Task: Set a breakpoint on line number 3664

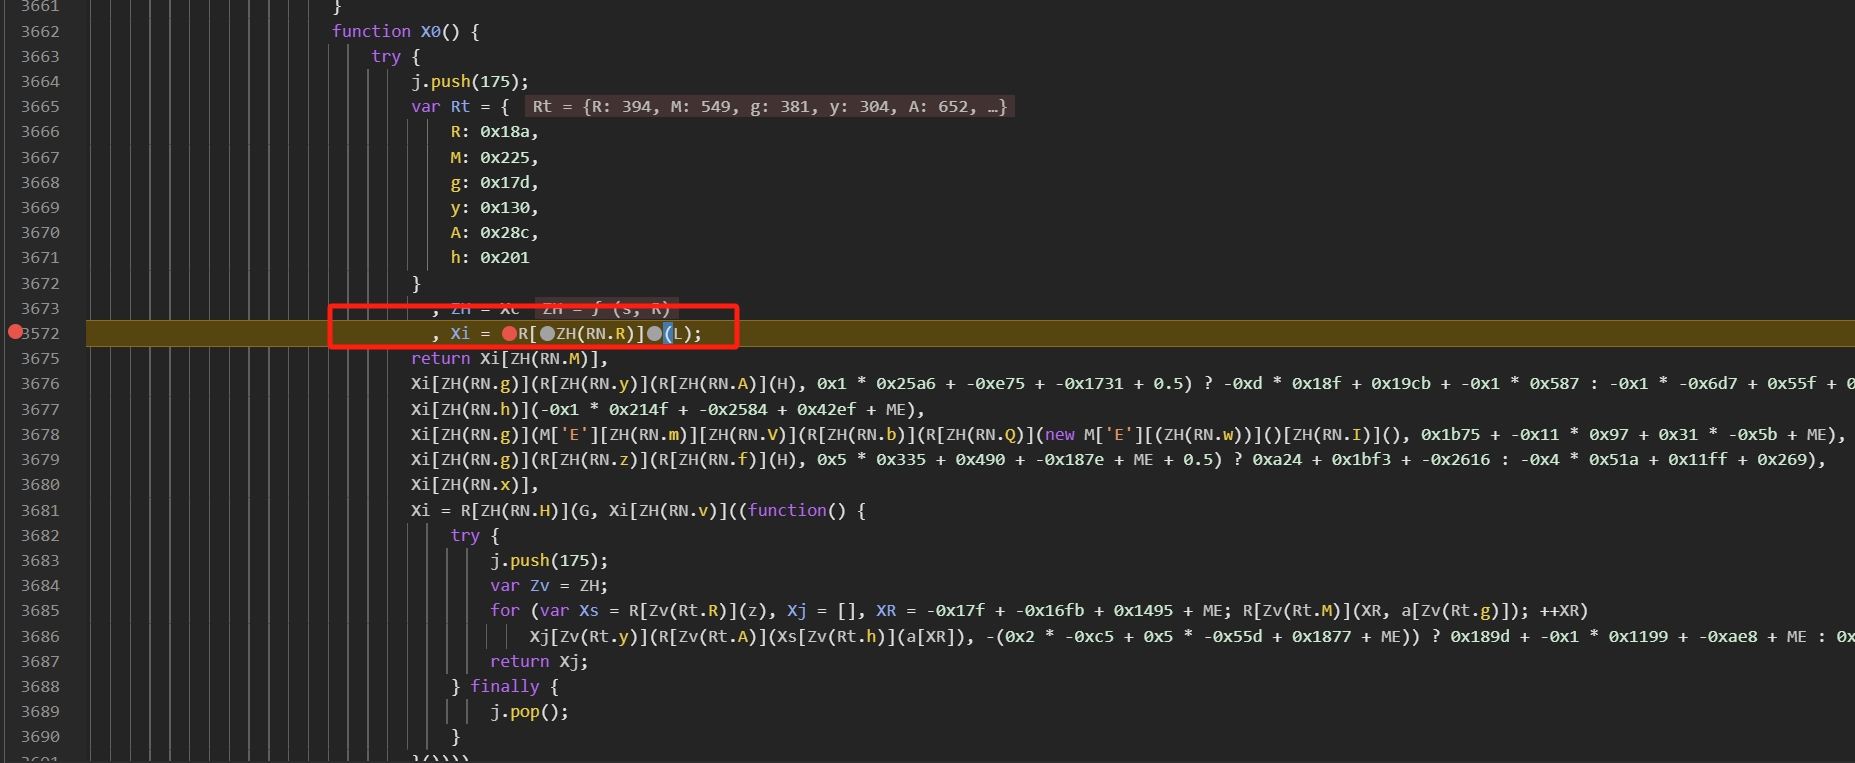Action: click(40, 81)
